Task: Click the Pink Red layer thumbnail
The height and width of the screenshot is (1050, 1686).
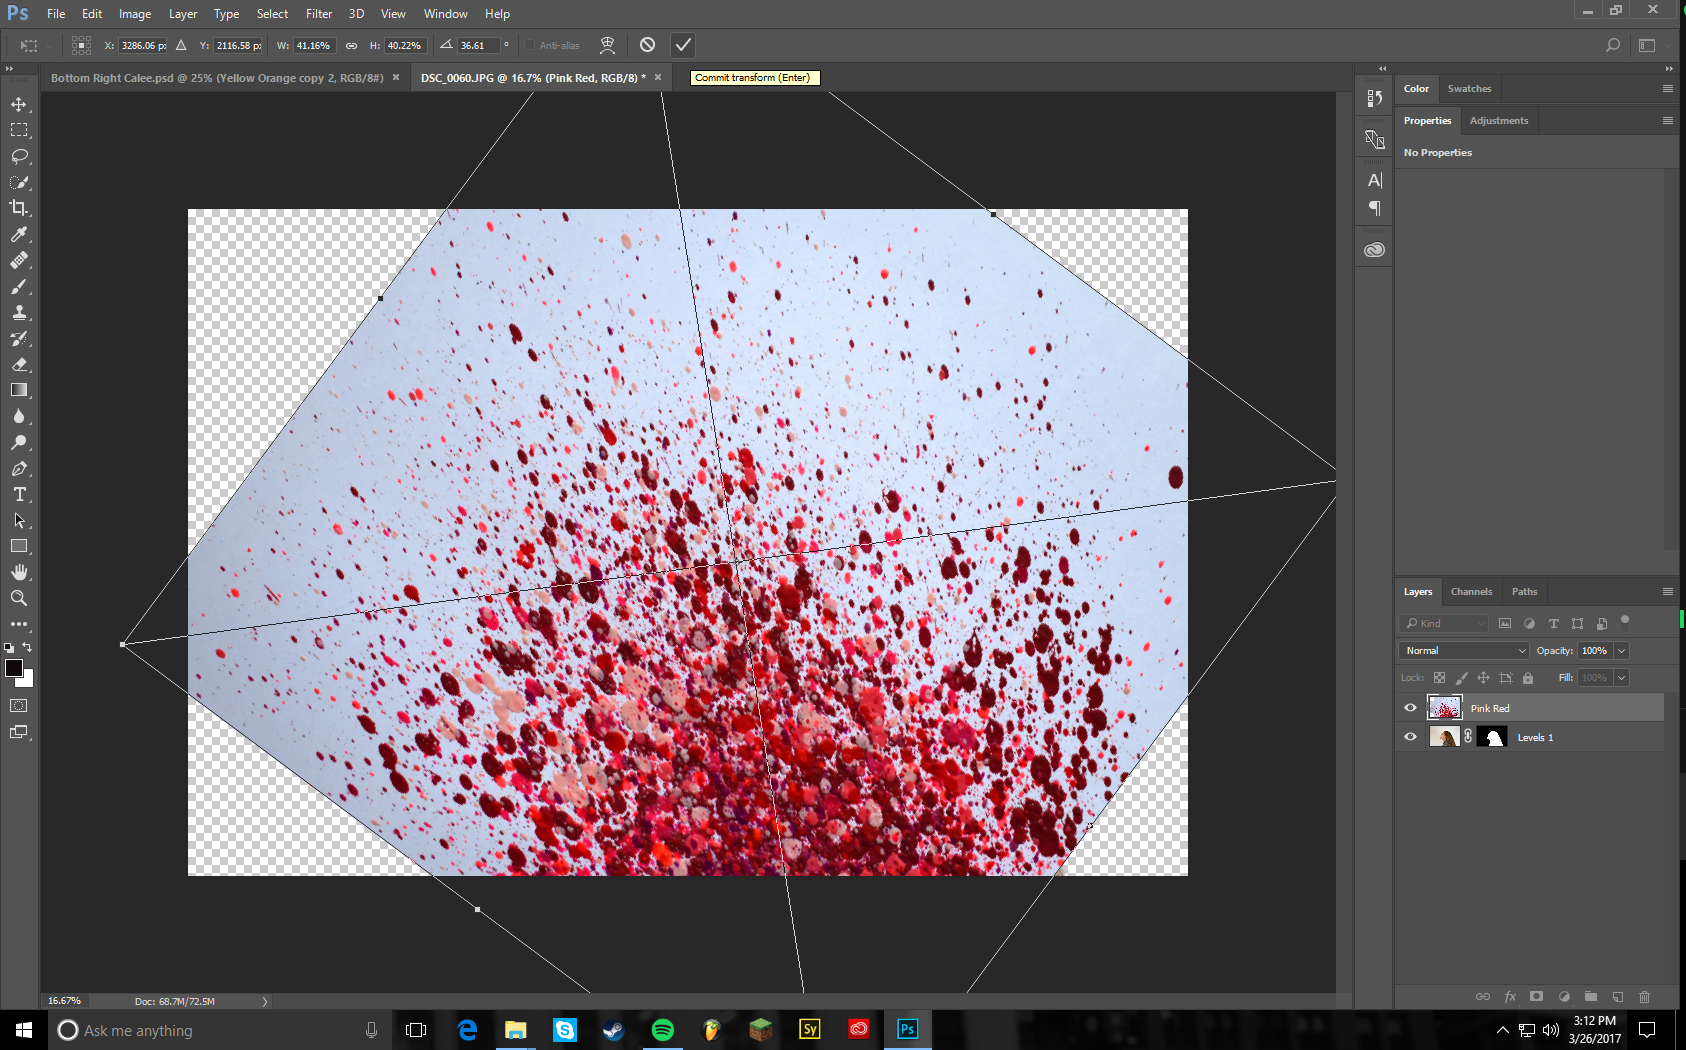Action: [1444, 708]
